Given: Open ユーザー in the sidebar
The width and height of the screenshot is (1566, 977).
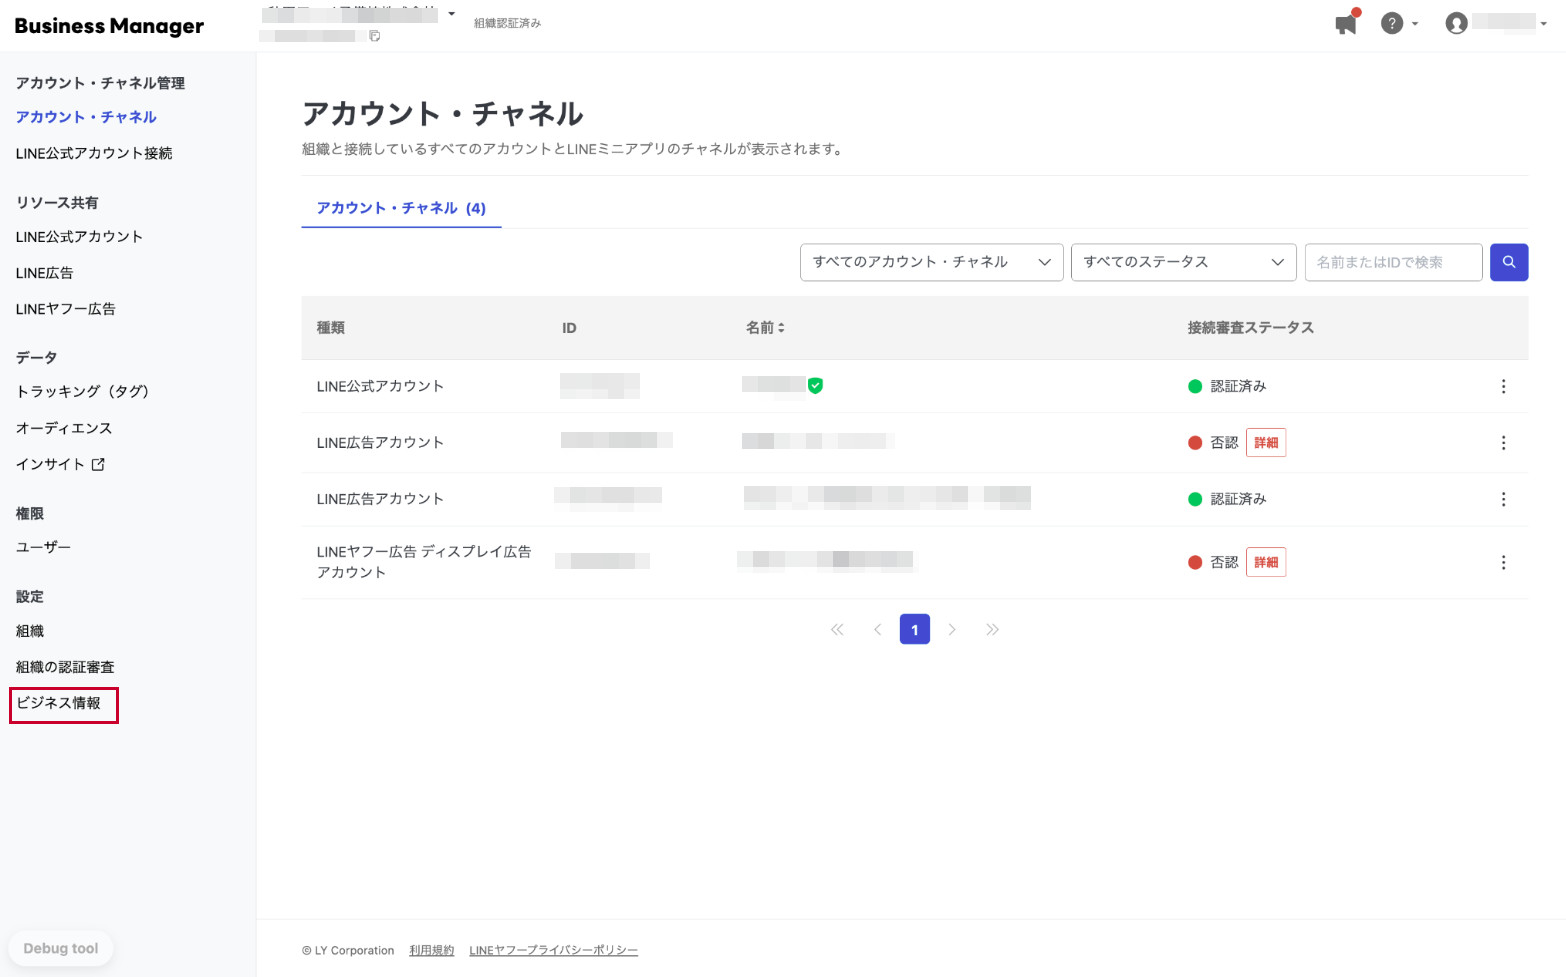Looking at the screenshot, I should pos(43,547).
